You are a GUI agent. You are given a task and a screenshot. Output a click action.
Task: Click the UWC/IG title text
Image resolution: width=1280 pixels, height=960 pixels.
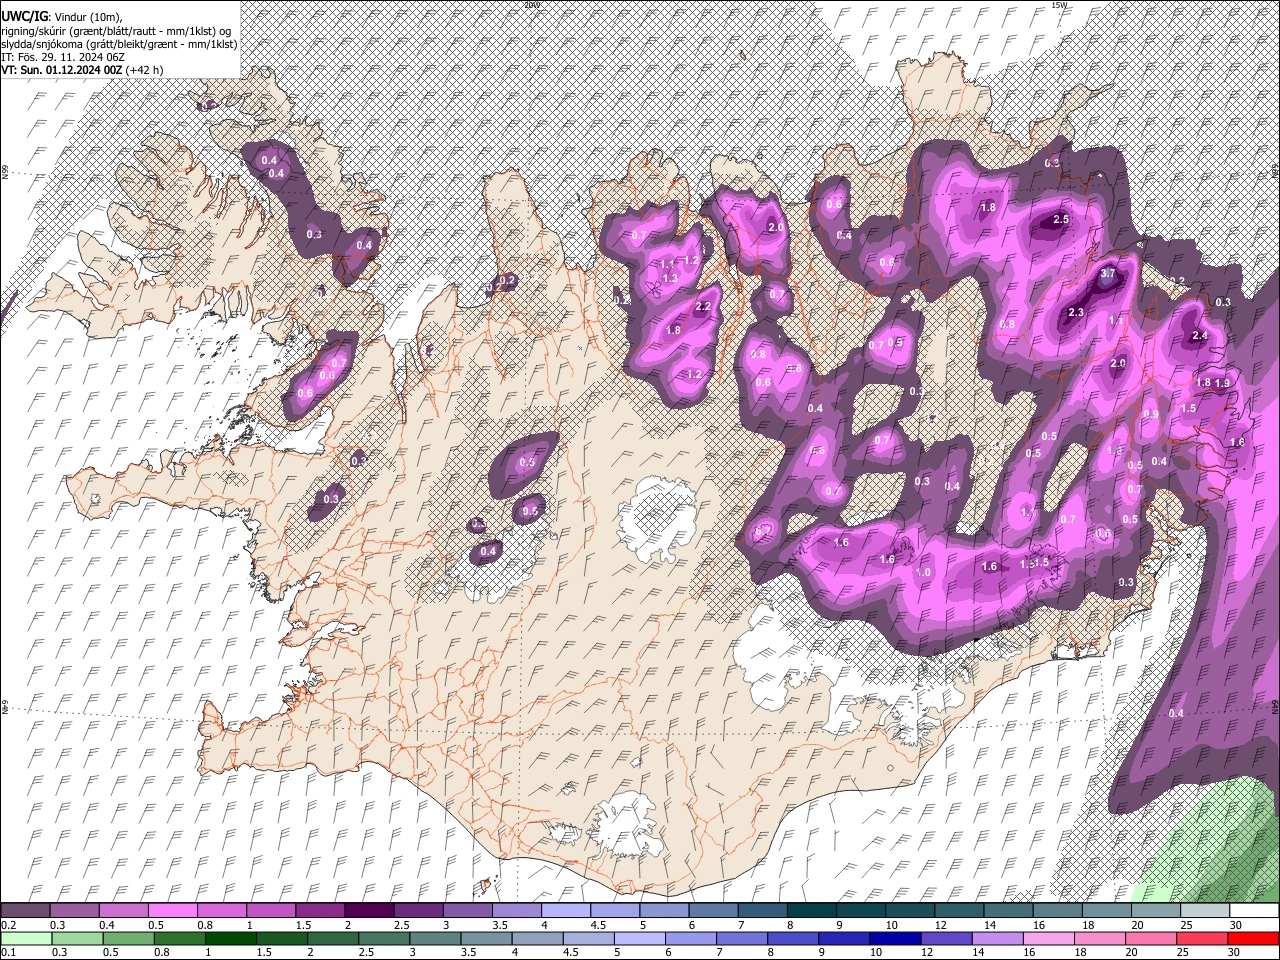(x=23, y=16)
